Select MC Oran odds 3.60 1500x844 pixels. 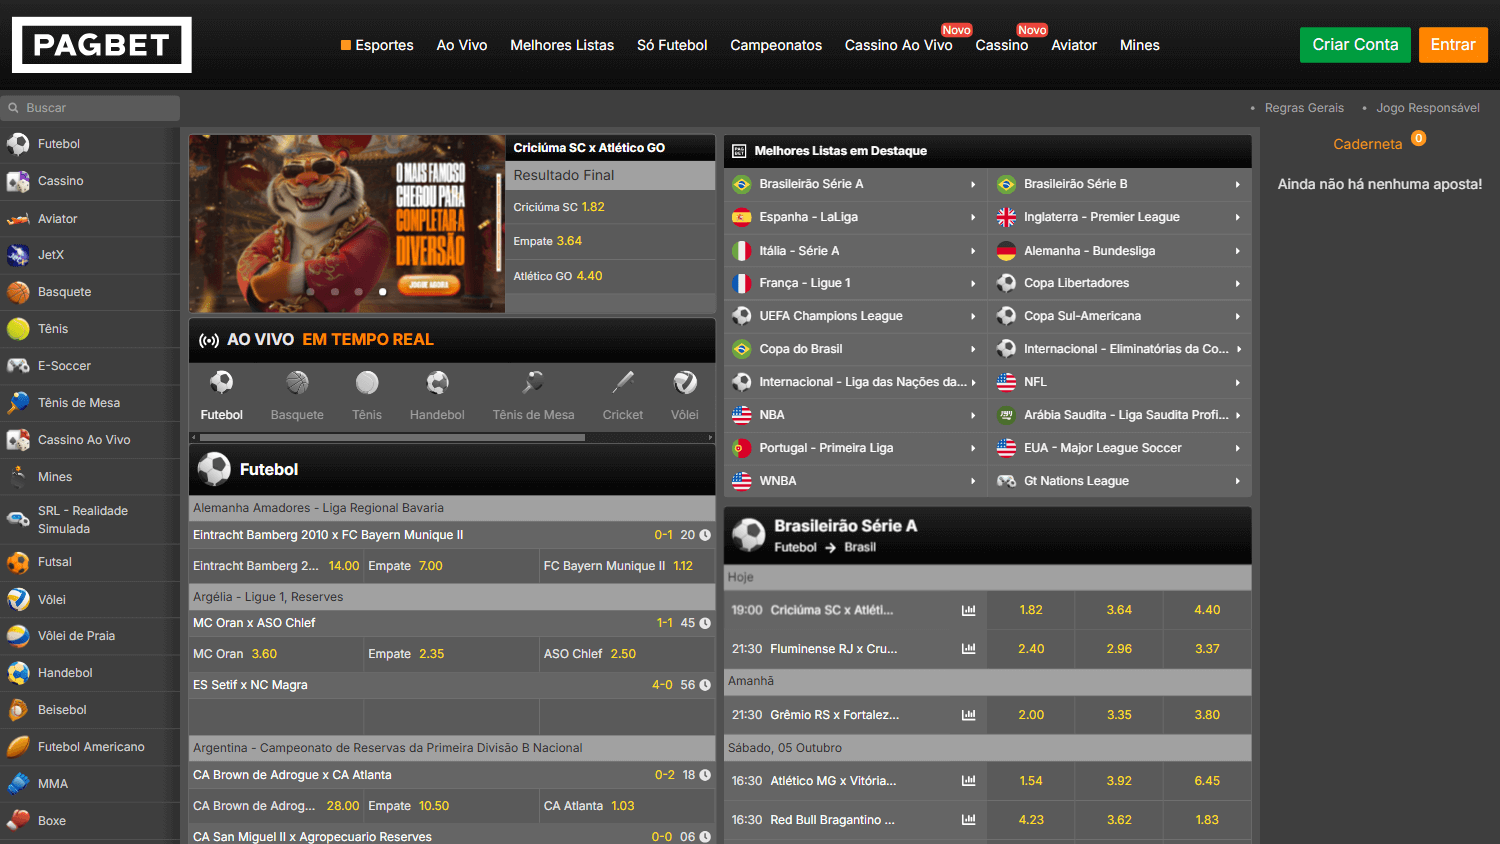point(276,654)
